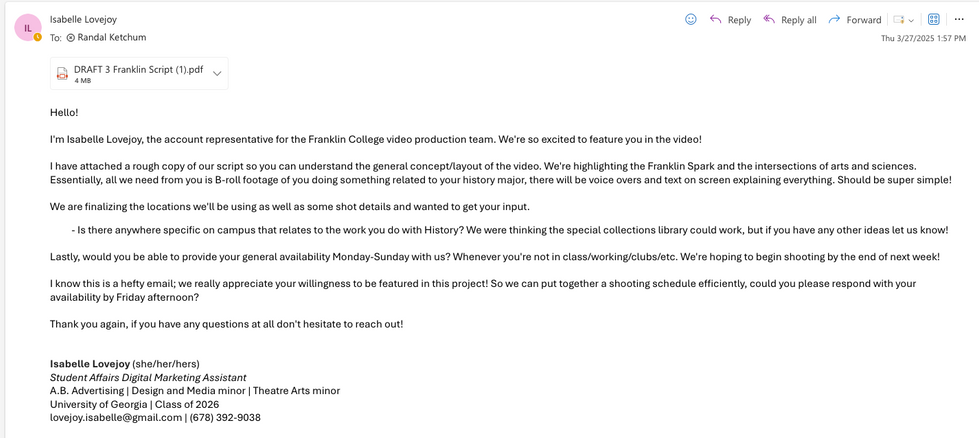The image size is (979, 438).
Task: Click Isabelle Lovejoy's IL avatar
Action: point(28,28)
